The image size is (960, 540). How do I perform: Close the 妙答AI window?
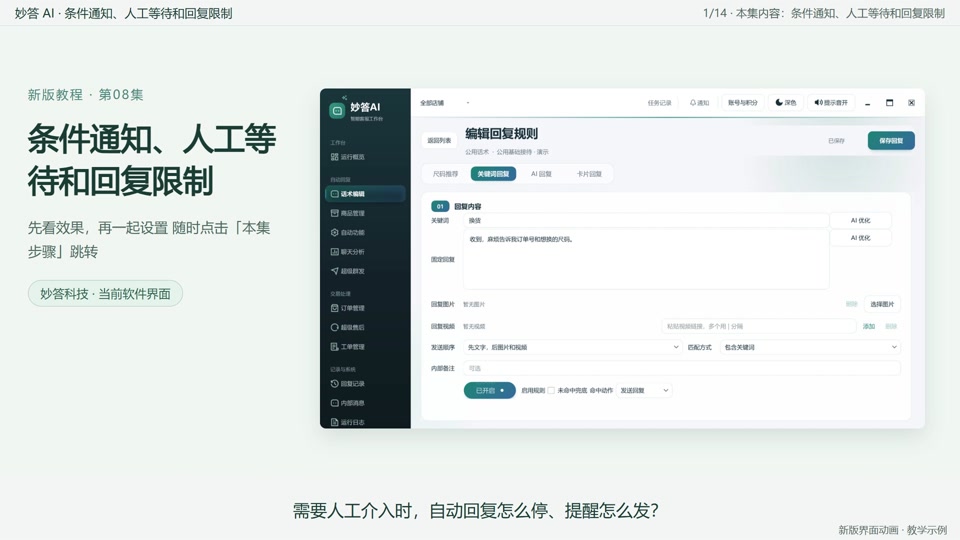click(x=911, y=103)
